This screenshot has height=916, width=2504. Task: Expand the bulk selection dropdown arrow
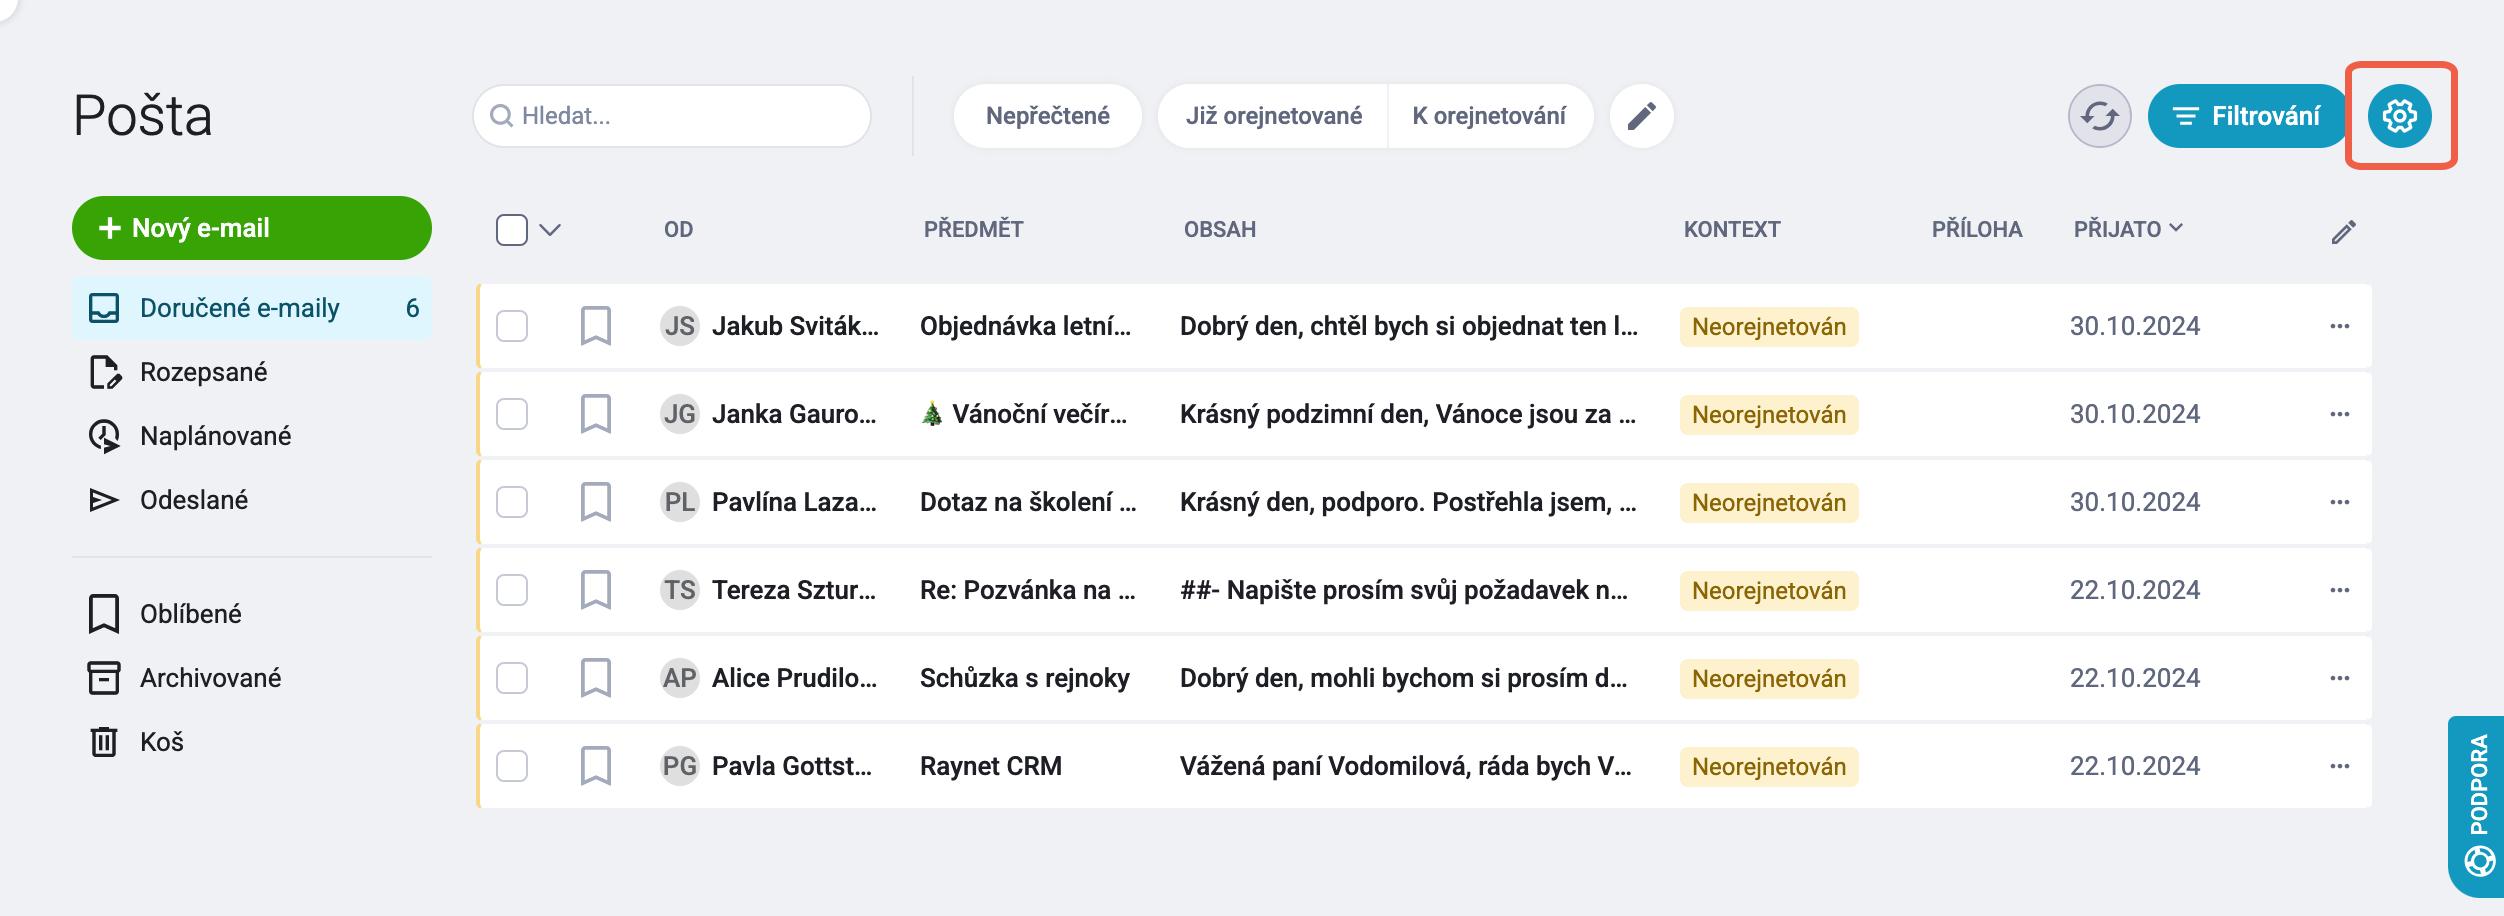(x=550, y=230)
